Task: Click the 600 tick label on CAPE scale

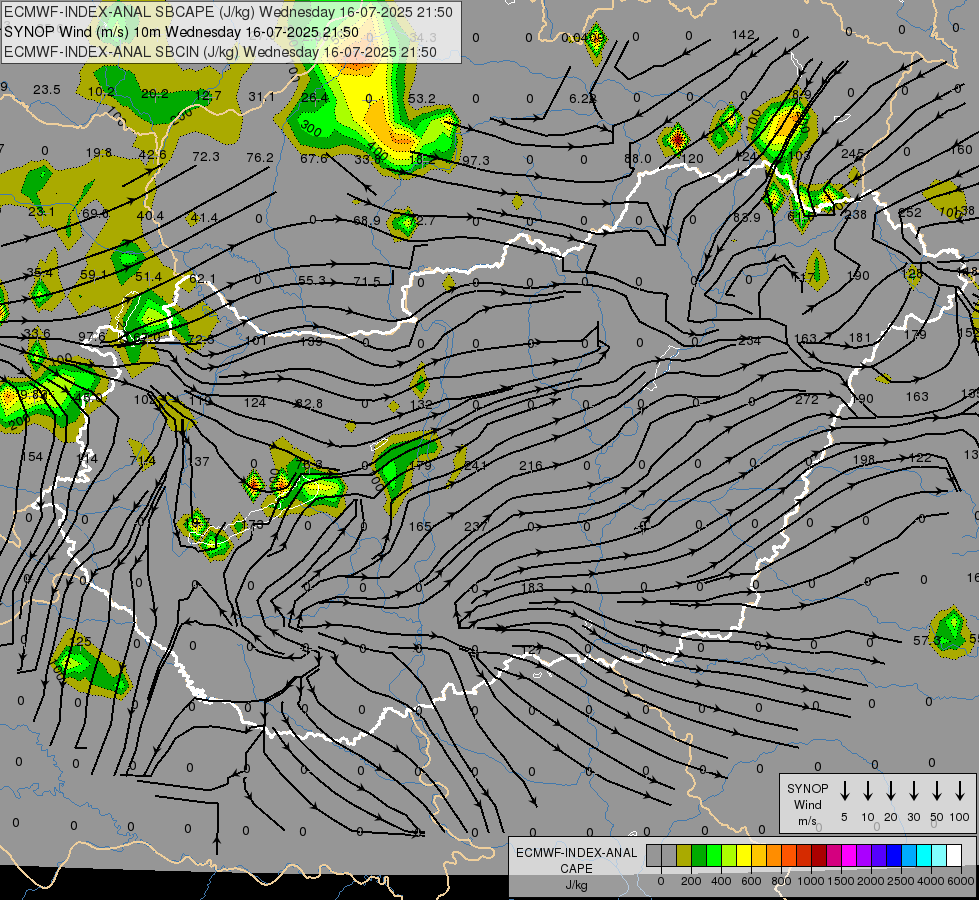Action: [x=751, y=881]
